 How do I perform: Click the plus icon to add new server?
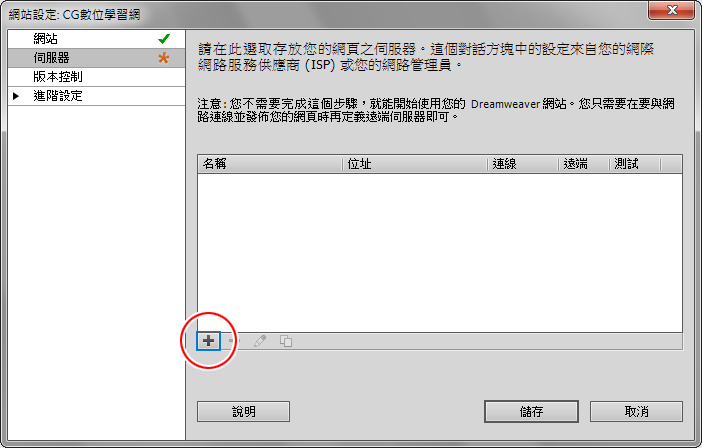pos(208,341)
